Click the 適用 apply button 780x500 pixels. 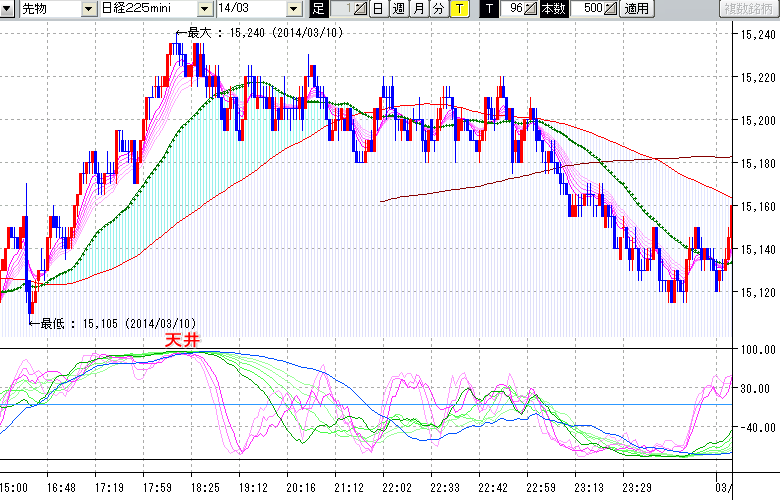tap(636, 9)
